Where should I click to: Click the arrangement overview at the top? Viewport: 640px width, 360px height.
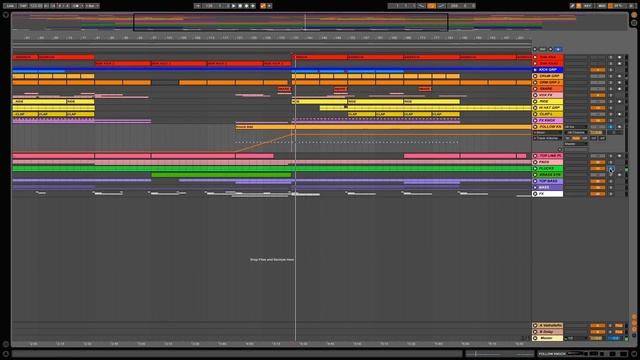pyautogui.click(x=320, y=22)
